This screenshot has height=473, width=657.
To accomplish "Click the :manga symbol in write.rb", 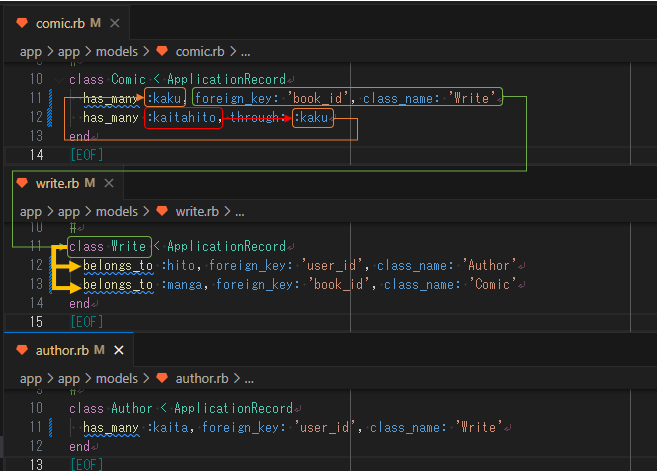I will click(x=182, y=285).
